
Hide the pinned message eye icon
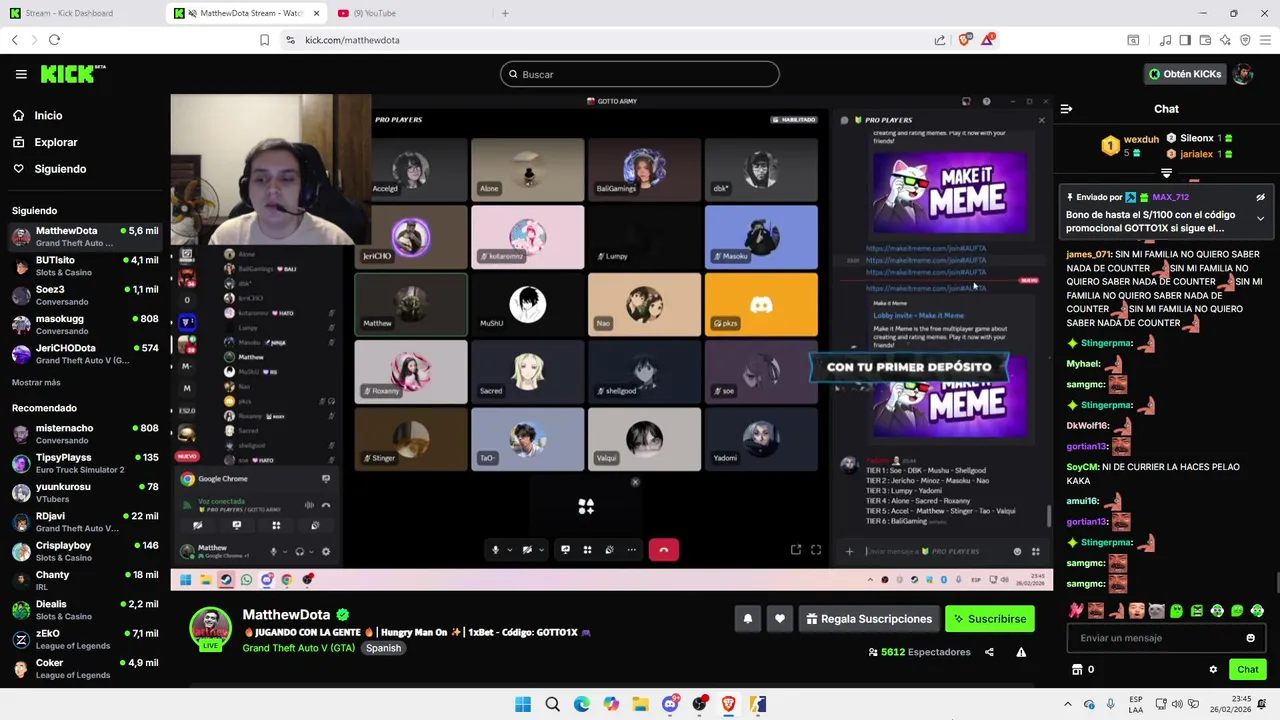click(1260, 197)
